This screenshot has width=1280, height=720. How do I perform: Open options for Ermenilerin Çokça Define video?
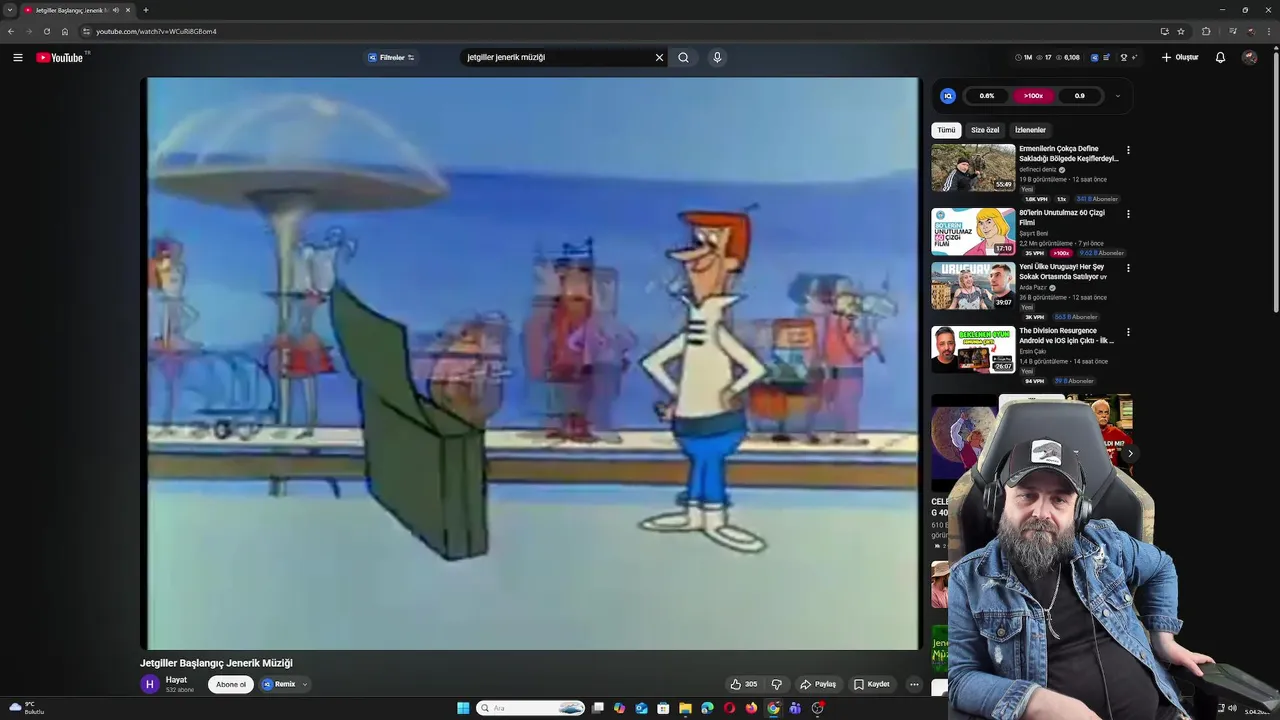1128,150
